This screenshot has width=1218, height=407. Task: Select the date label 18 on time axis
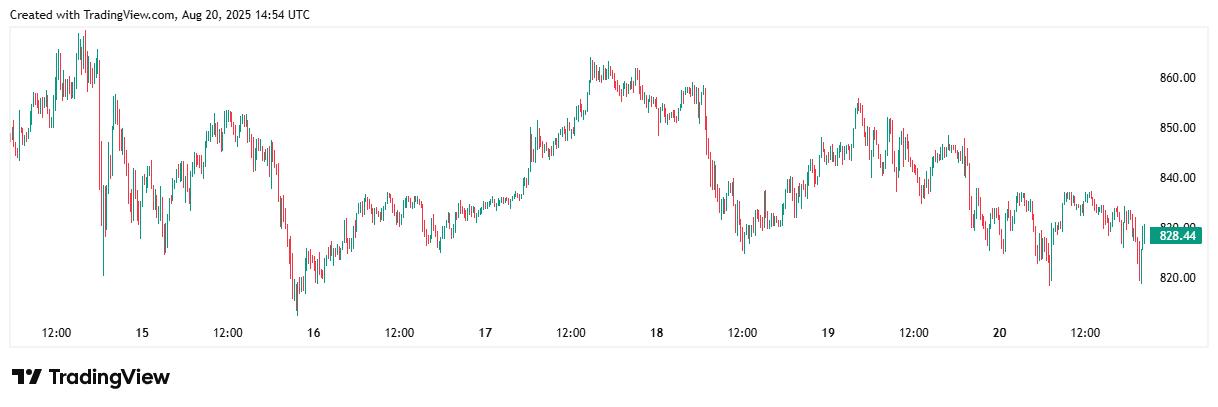tap(657, 333)
